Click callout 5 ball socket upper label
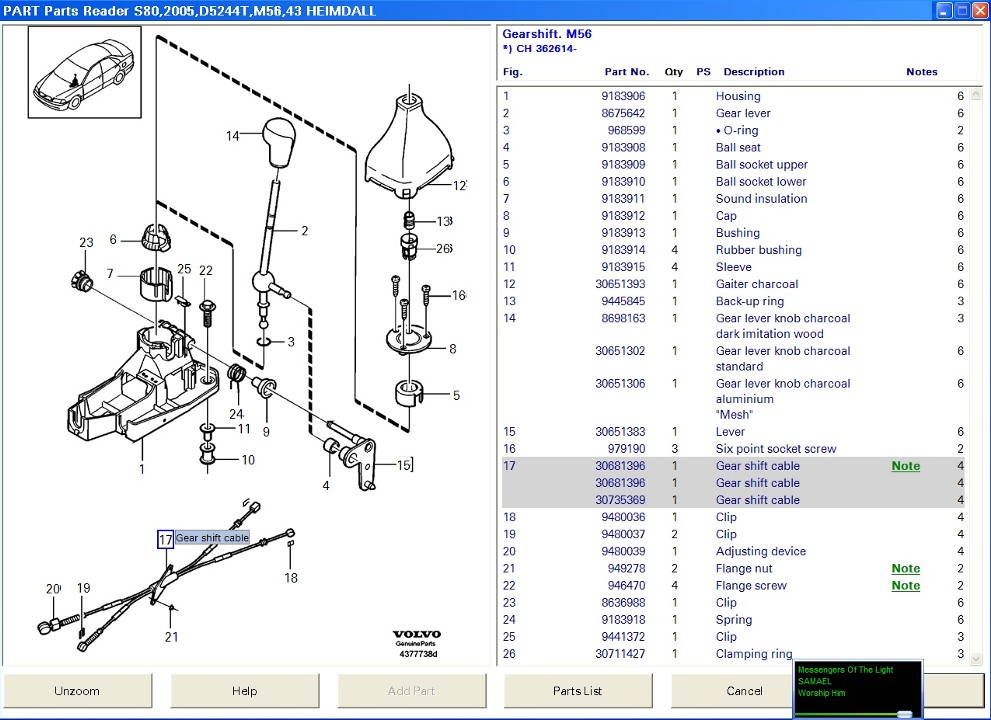The width and height of the screenshot is (991, 720). coord(456,395)
